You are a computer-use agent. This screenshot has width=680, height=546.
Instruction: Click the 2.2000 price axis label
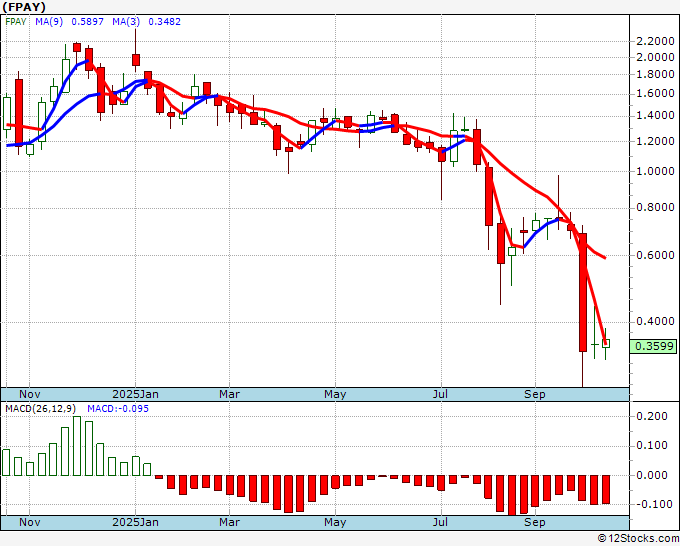[655, 42]
